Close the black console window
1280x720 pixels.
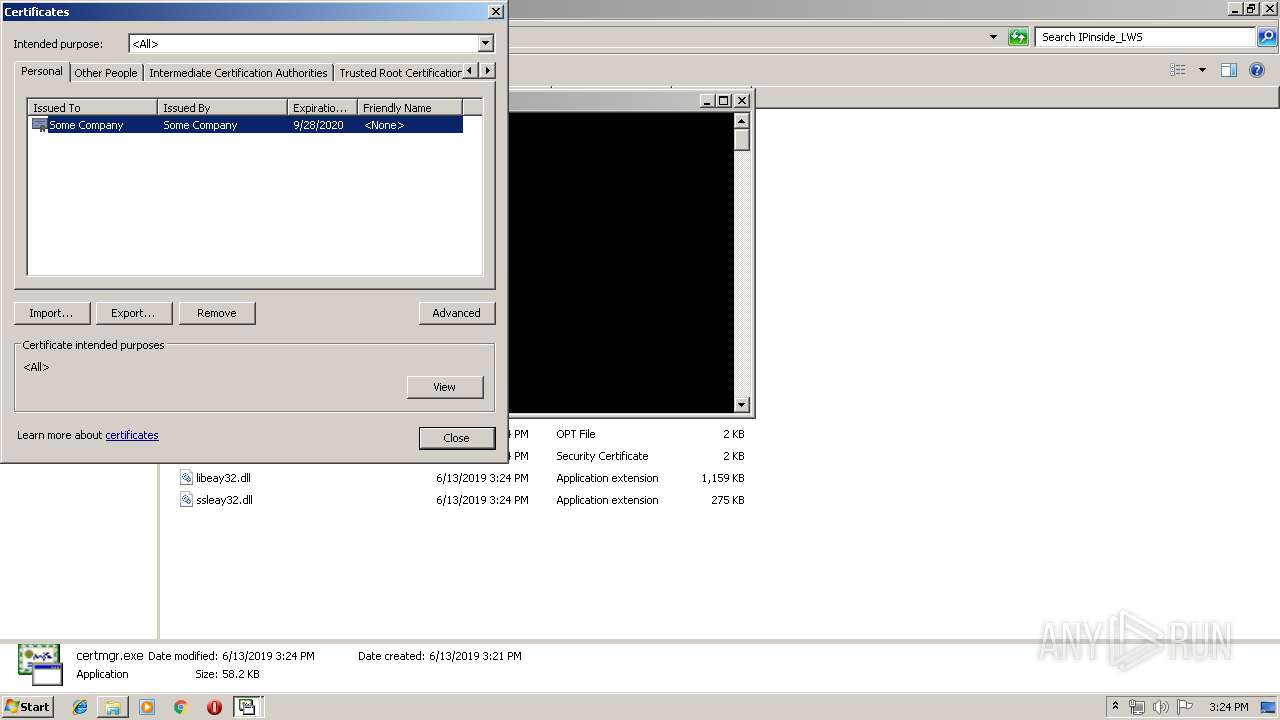coord(742,100)
